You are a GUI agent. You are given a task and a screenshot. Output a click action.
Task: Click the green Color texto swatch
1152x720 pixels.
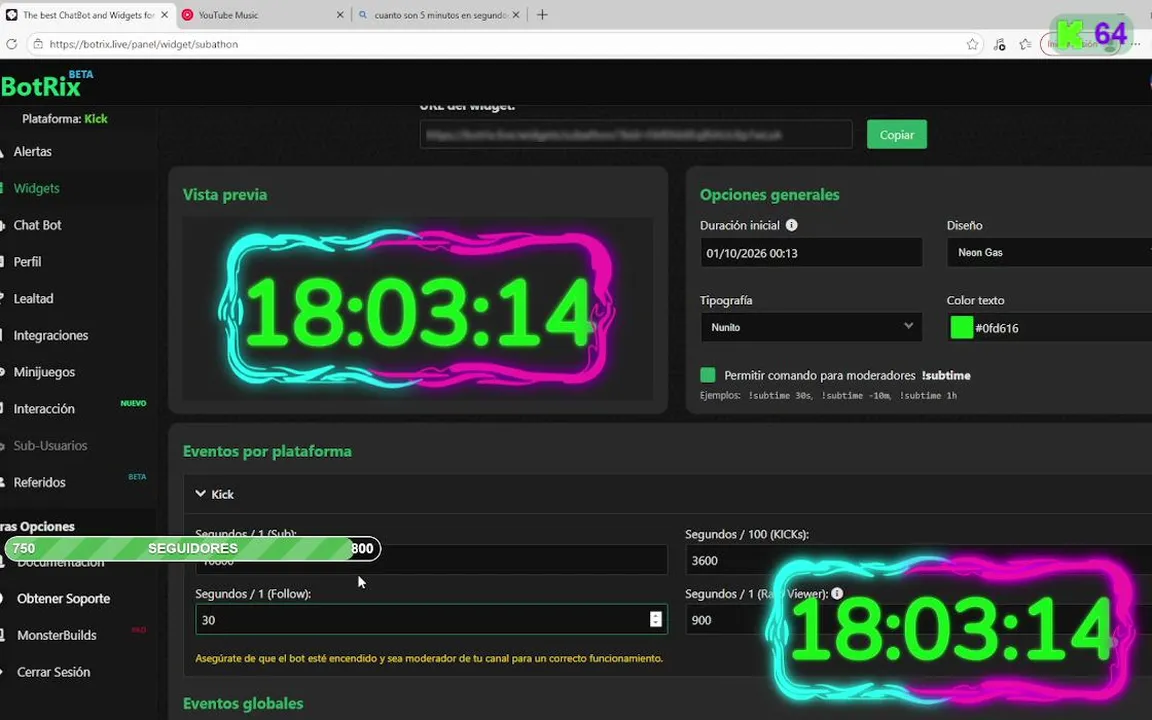pyautogui.click(x=962, y=328)
